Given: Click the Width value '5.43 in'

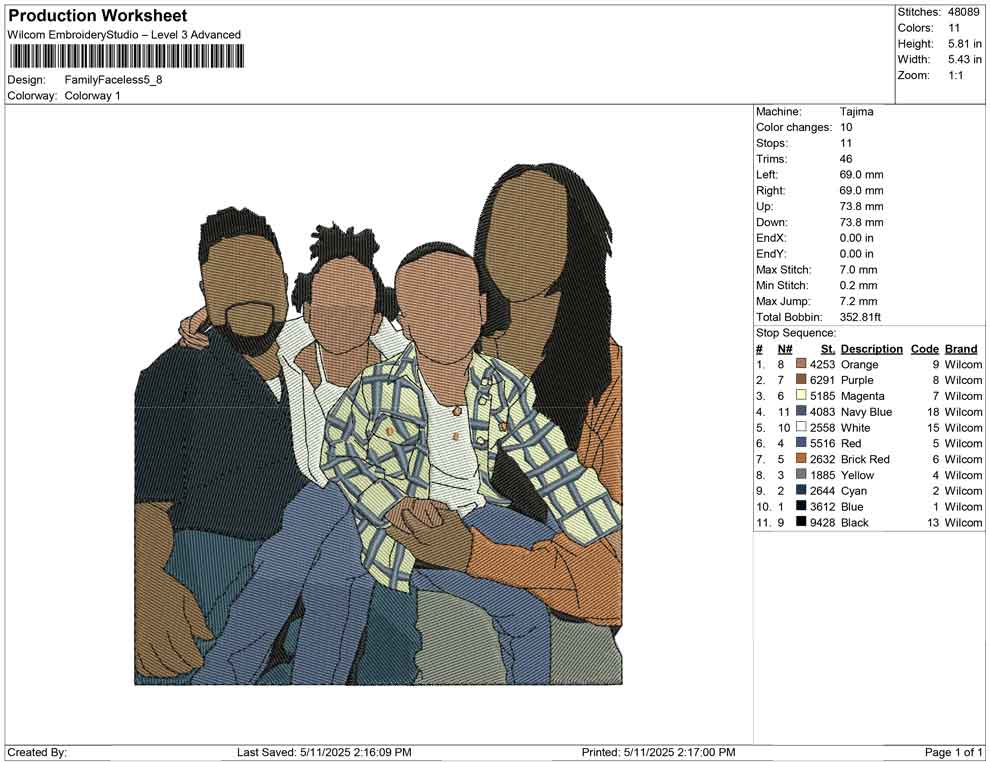Looking at the screenshot, I should pyautogui.click(x=965, y=59).
